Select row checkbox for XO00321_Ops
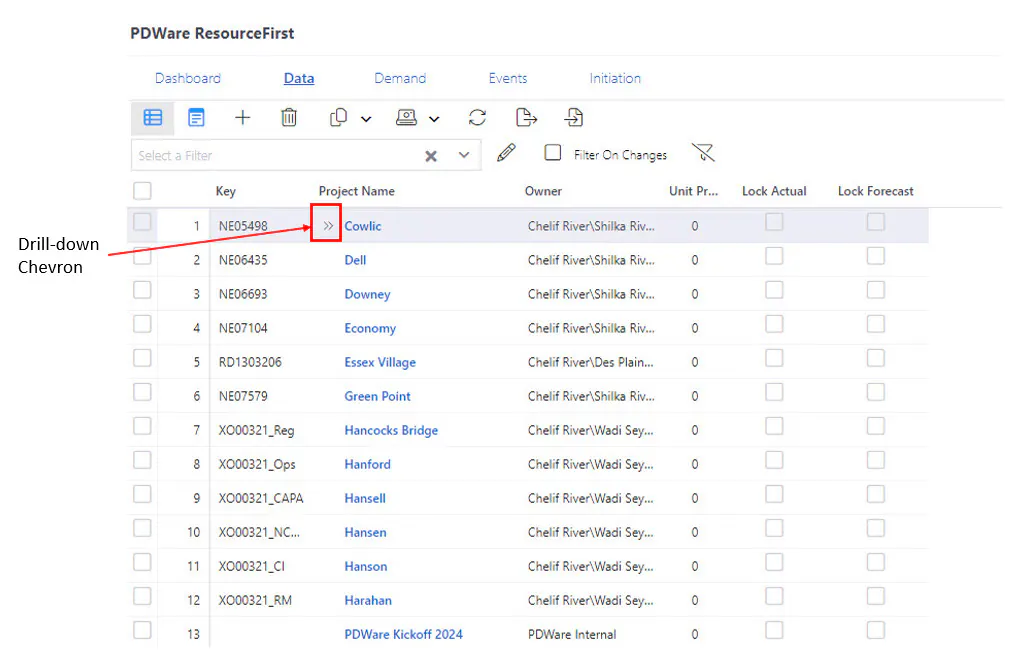This screenshot has height=667, width=1034. (x=142, y=460)
